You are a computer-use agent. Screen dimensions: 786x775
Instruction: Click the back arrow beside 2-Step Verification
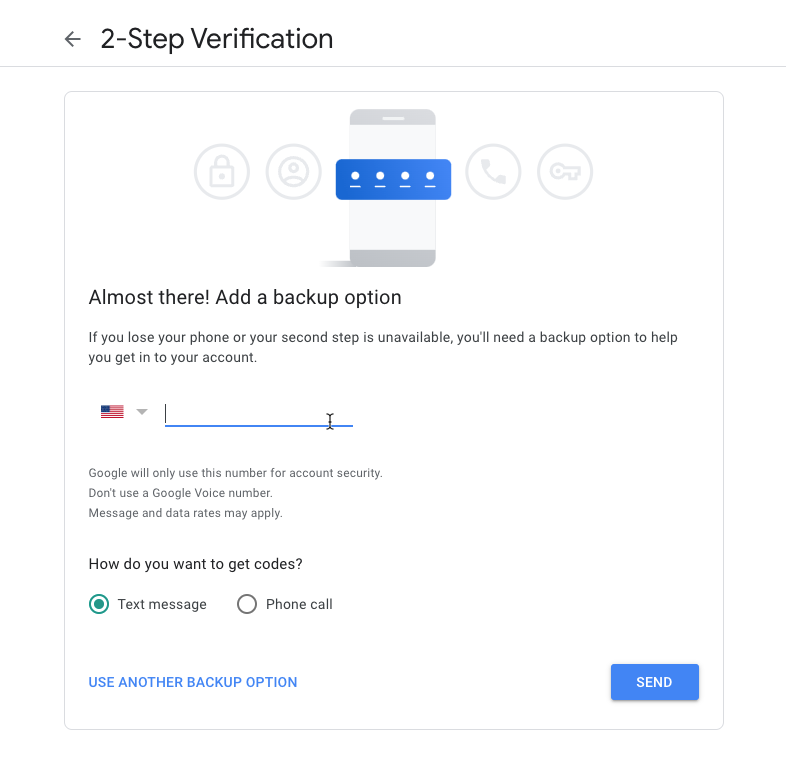coord(73,39)
